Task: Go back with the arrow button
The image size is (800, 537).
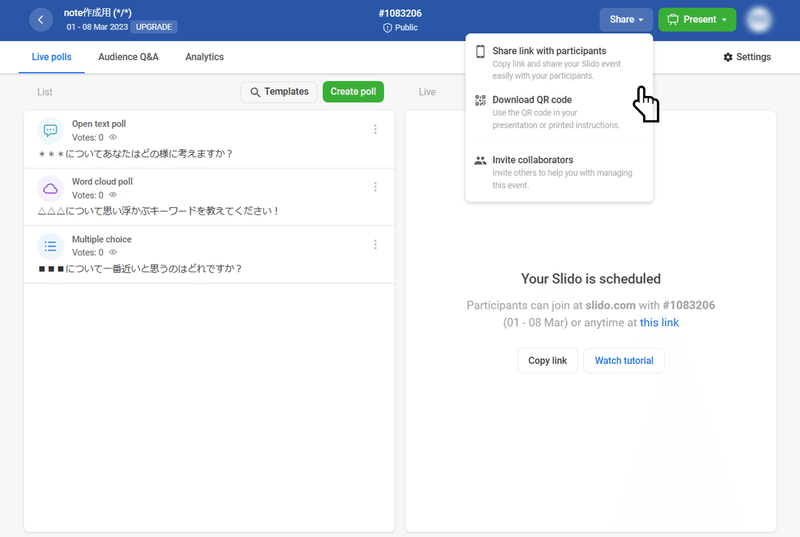Action: point(41,20)
